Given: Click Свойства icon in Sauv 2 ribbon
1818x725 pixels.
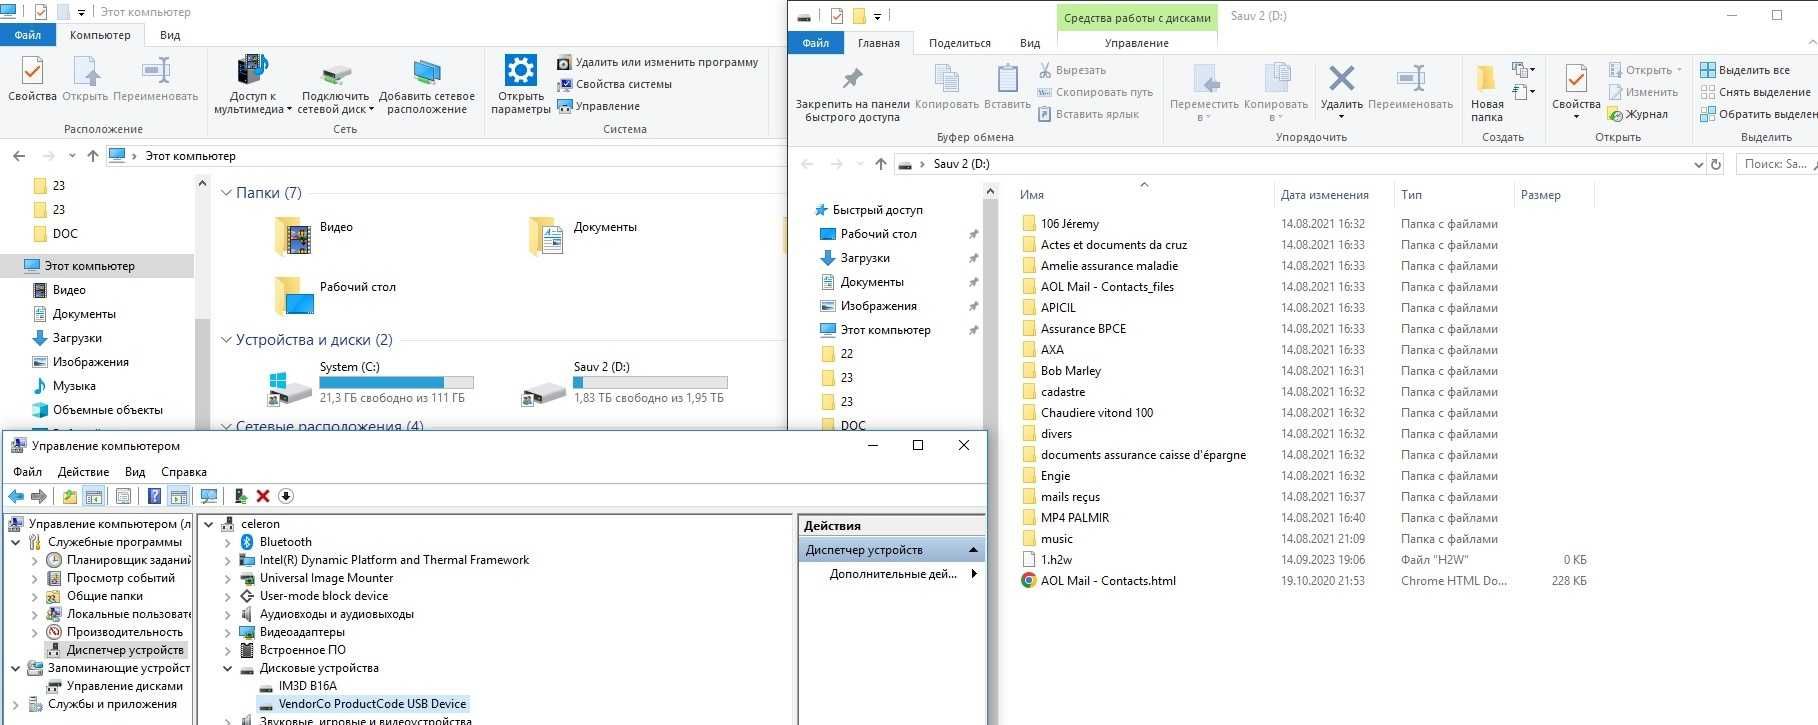Looking at the screenshot, I should [1576, 79].
